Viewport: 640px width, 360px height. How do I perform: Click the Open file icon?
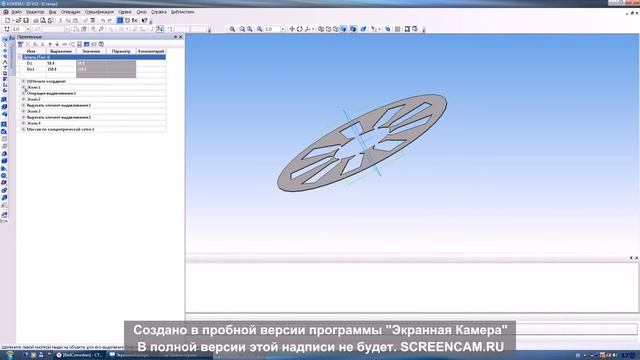coord(18,20)
